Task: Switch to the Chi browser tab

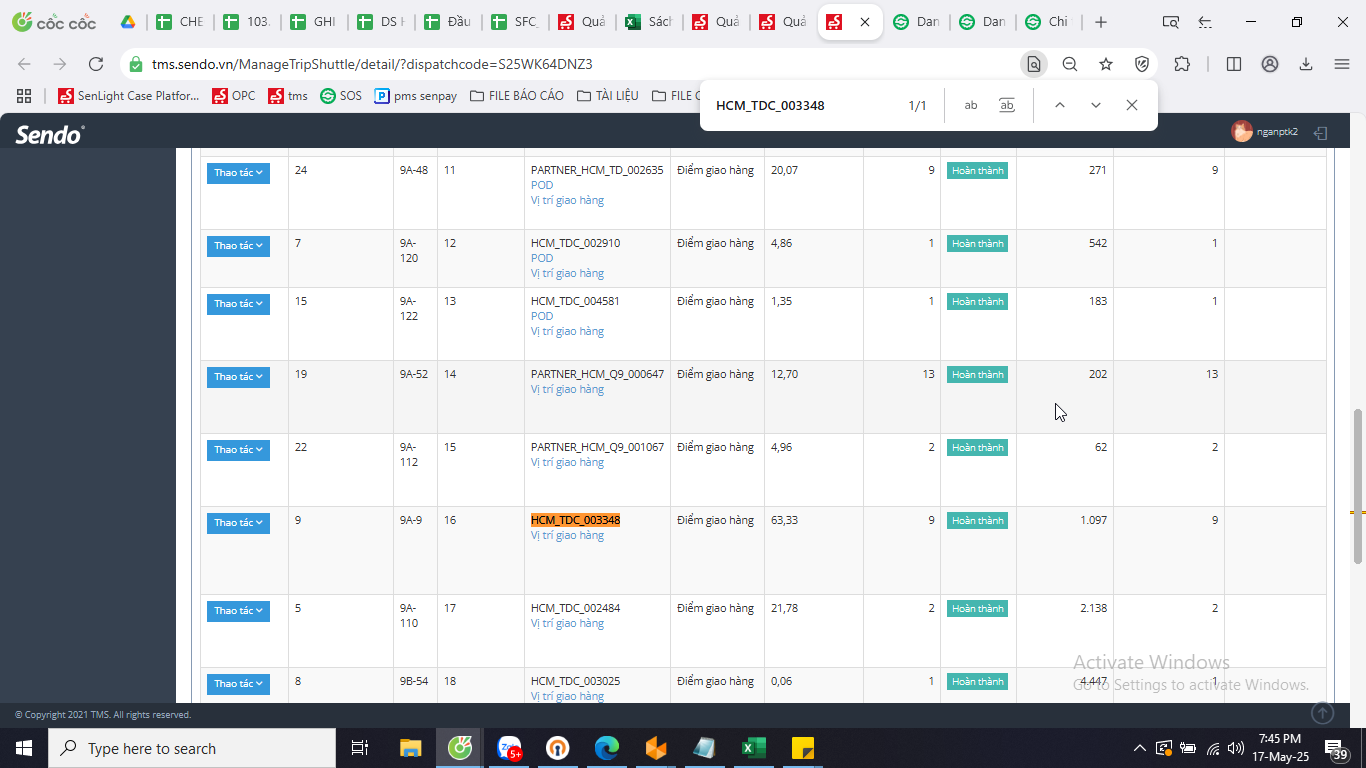Action: [1048, 22]
